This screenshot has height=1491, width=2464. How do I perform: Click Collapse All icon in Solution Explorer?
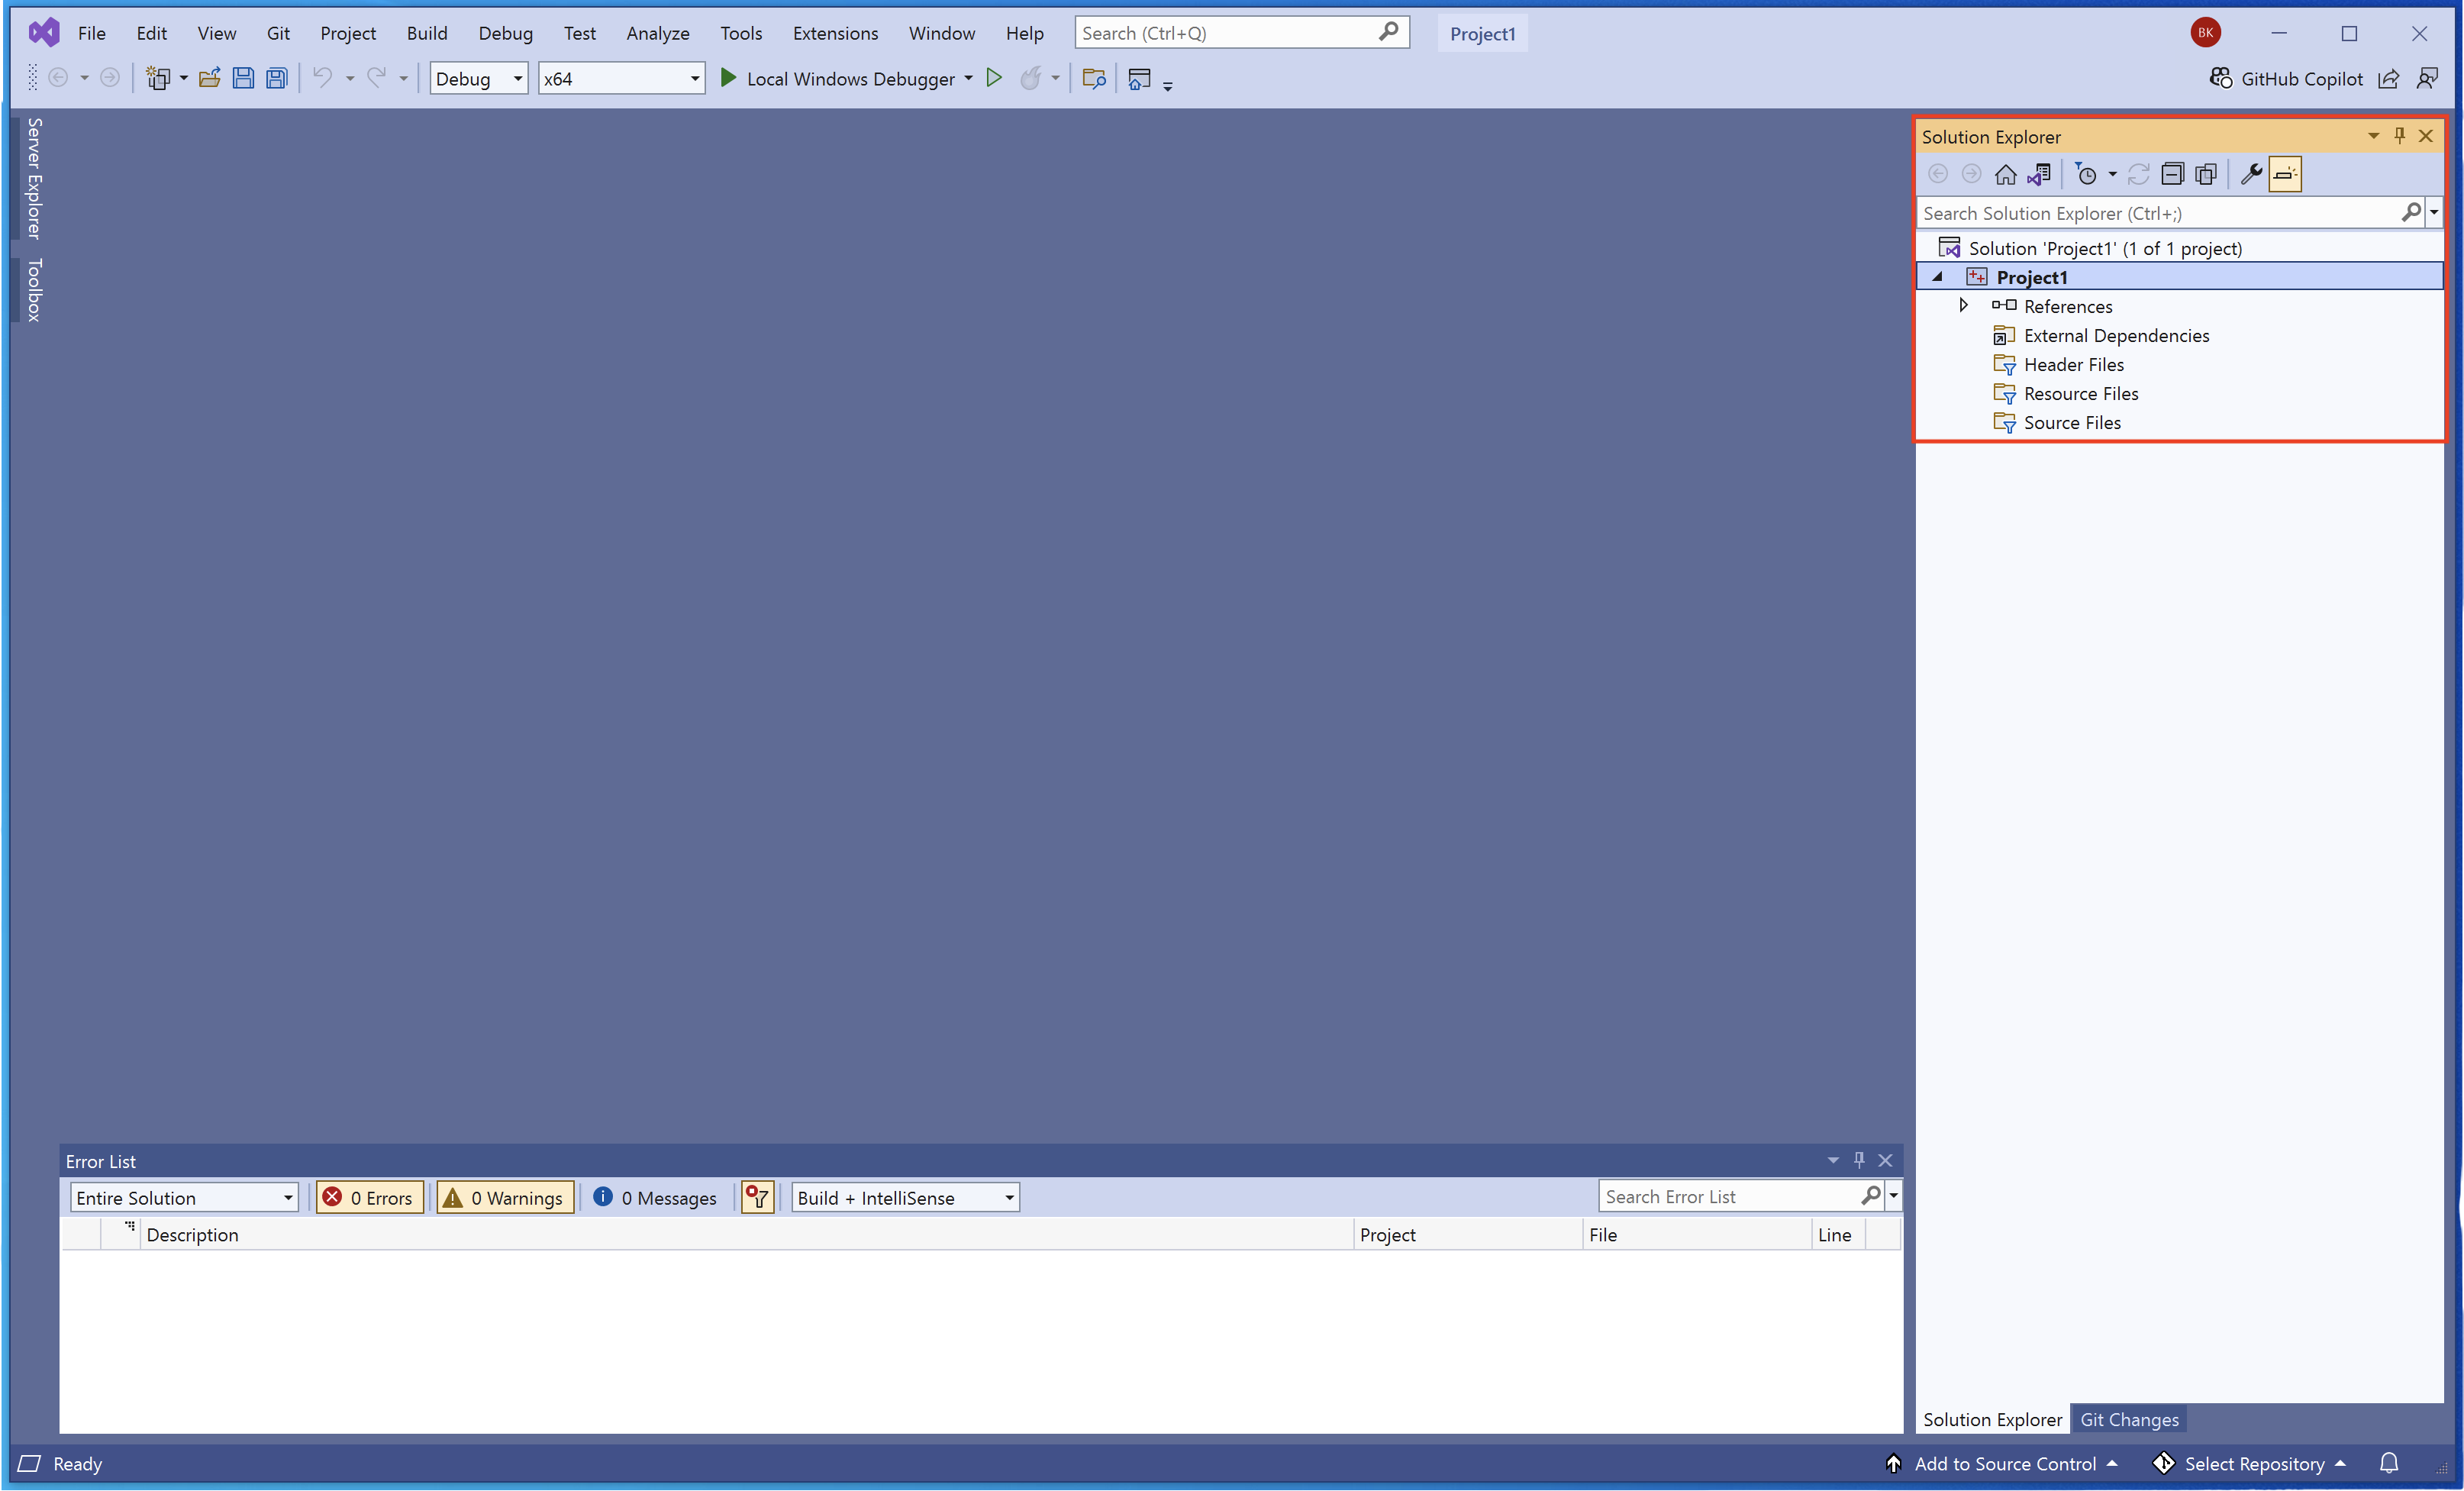(2172, 174)
